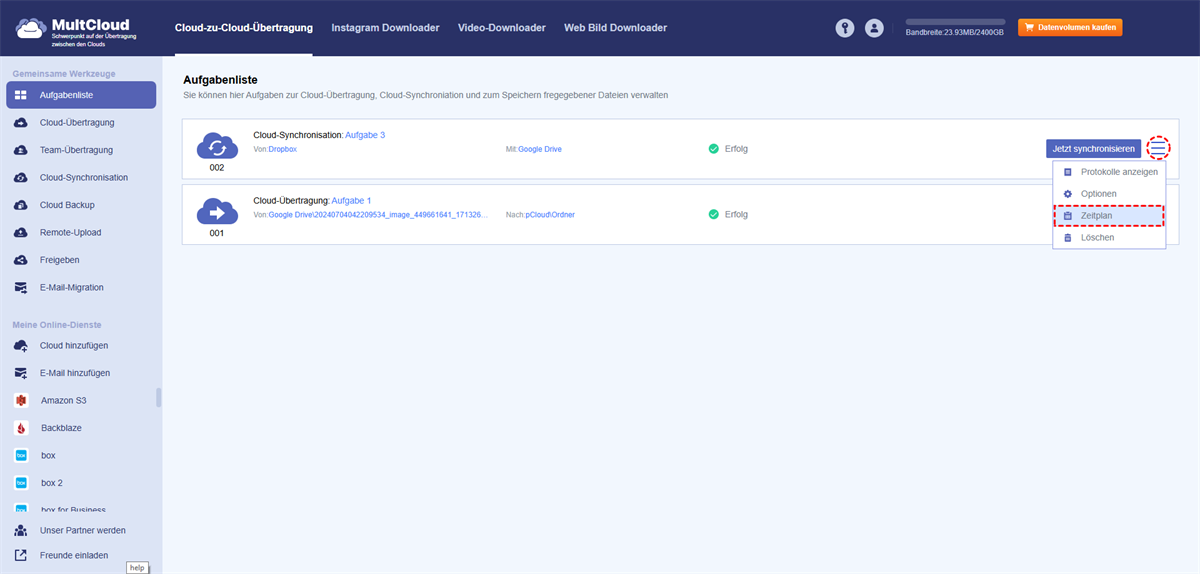Click the sidebar scrollbar handle

tap(158, 398)
